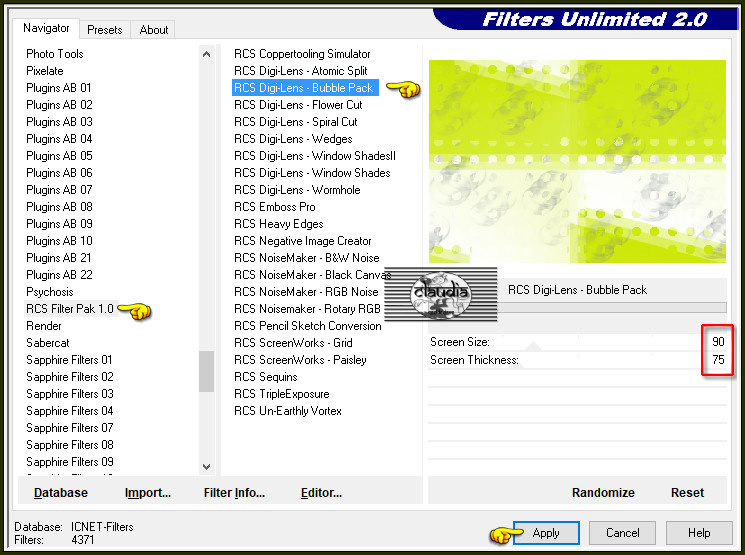
Task: Select the Render category
Action: [x=44, y=326]
